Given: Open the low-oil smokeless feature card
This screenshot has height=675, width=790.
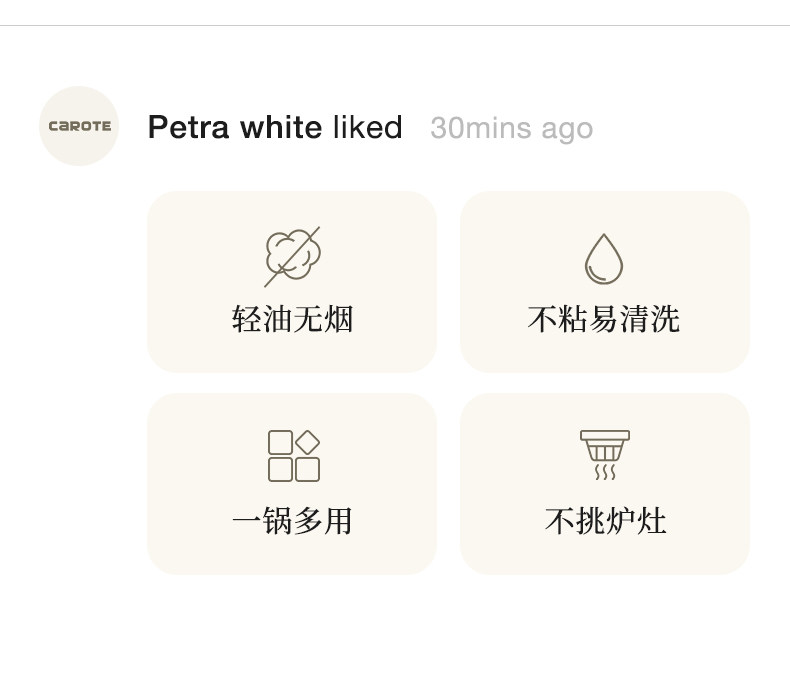Looking at the screenshot, I should 292,282.
